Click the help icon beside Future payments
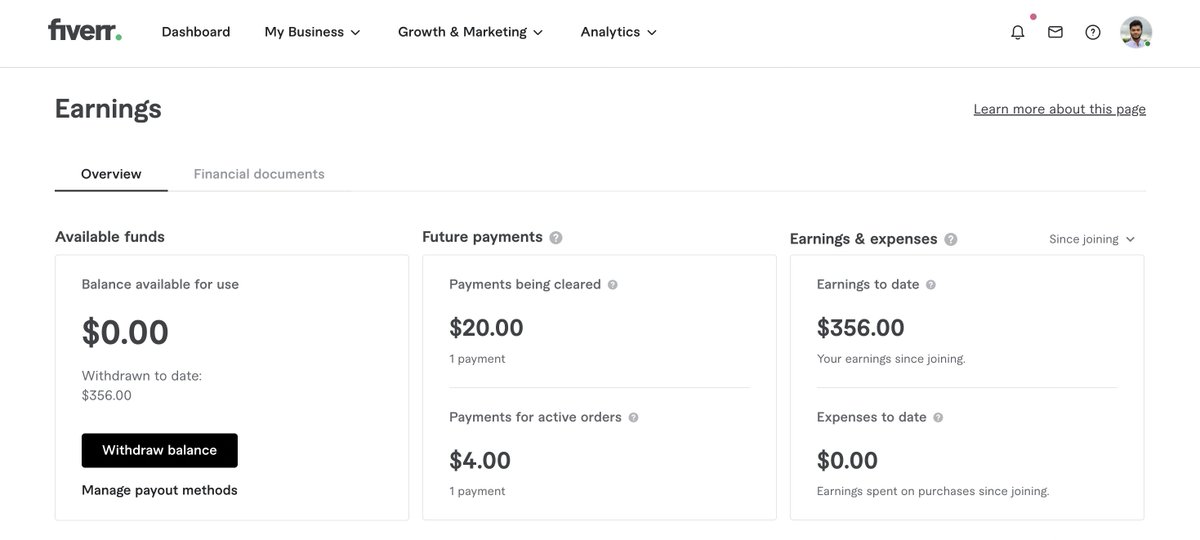Image resolution: width=1200 pixels, height=540 pixels. 556,238
